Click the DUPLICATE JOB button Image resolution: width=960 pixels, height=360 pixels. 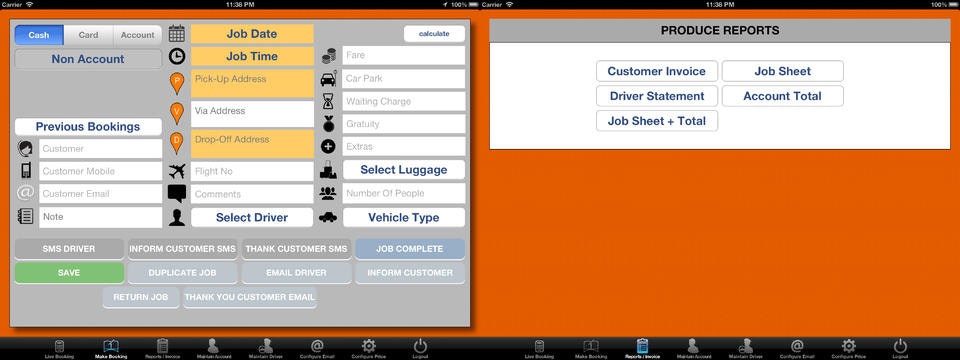[182, 273]
